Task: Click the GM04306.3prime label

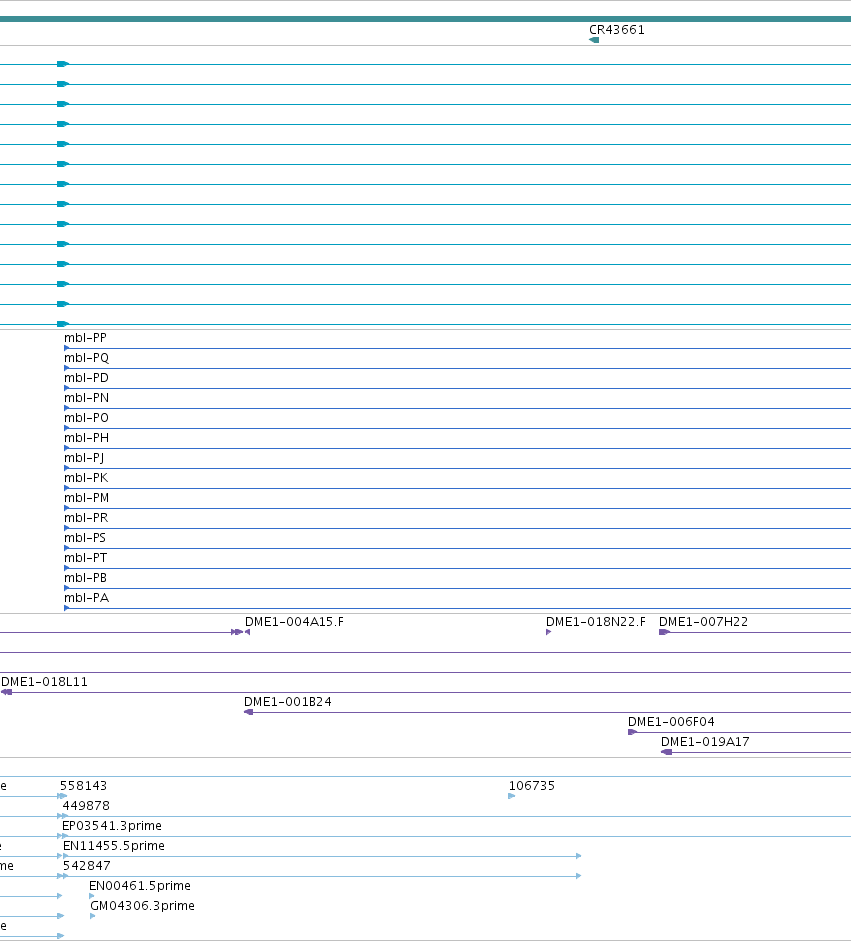Action: 142,906
